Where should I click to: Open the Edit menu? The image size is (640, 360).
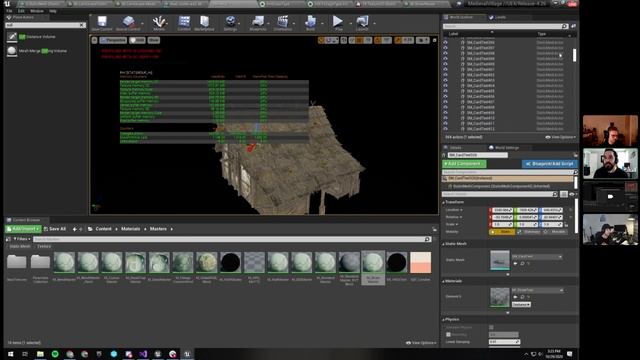click(x=21, y=11)
